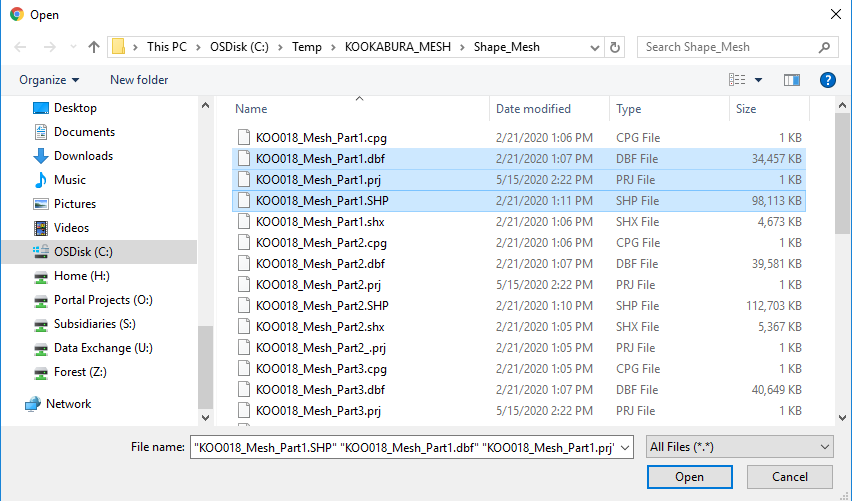The image size is (852, 501).
Task: Refresh the Shape_Mesh folder listing
Action: (x=615, y=47)
